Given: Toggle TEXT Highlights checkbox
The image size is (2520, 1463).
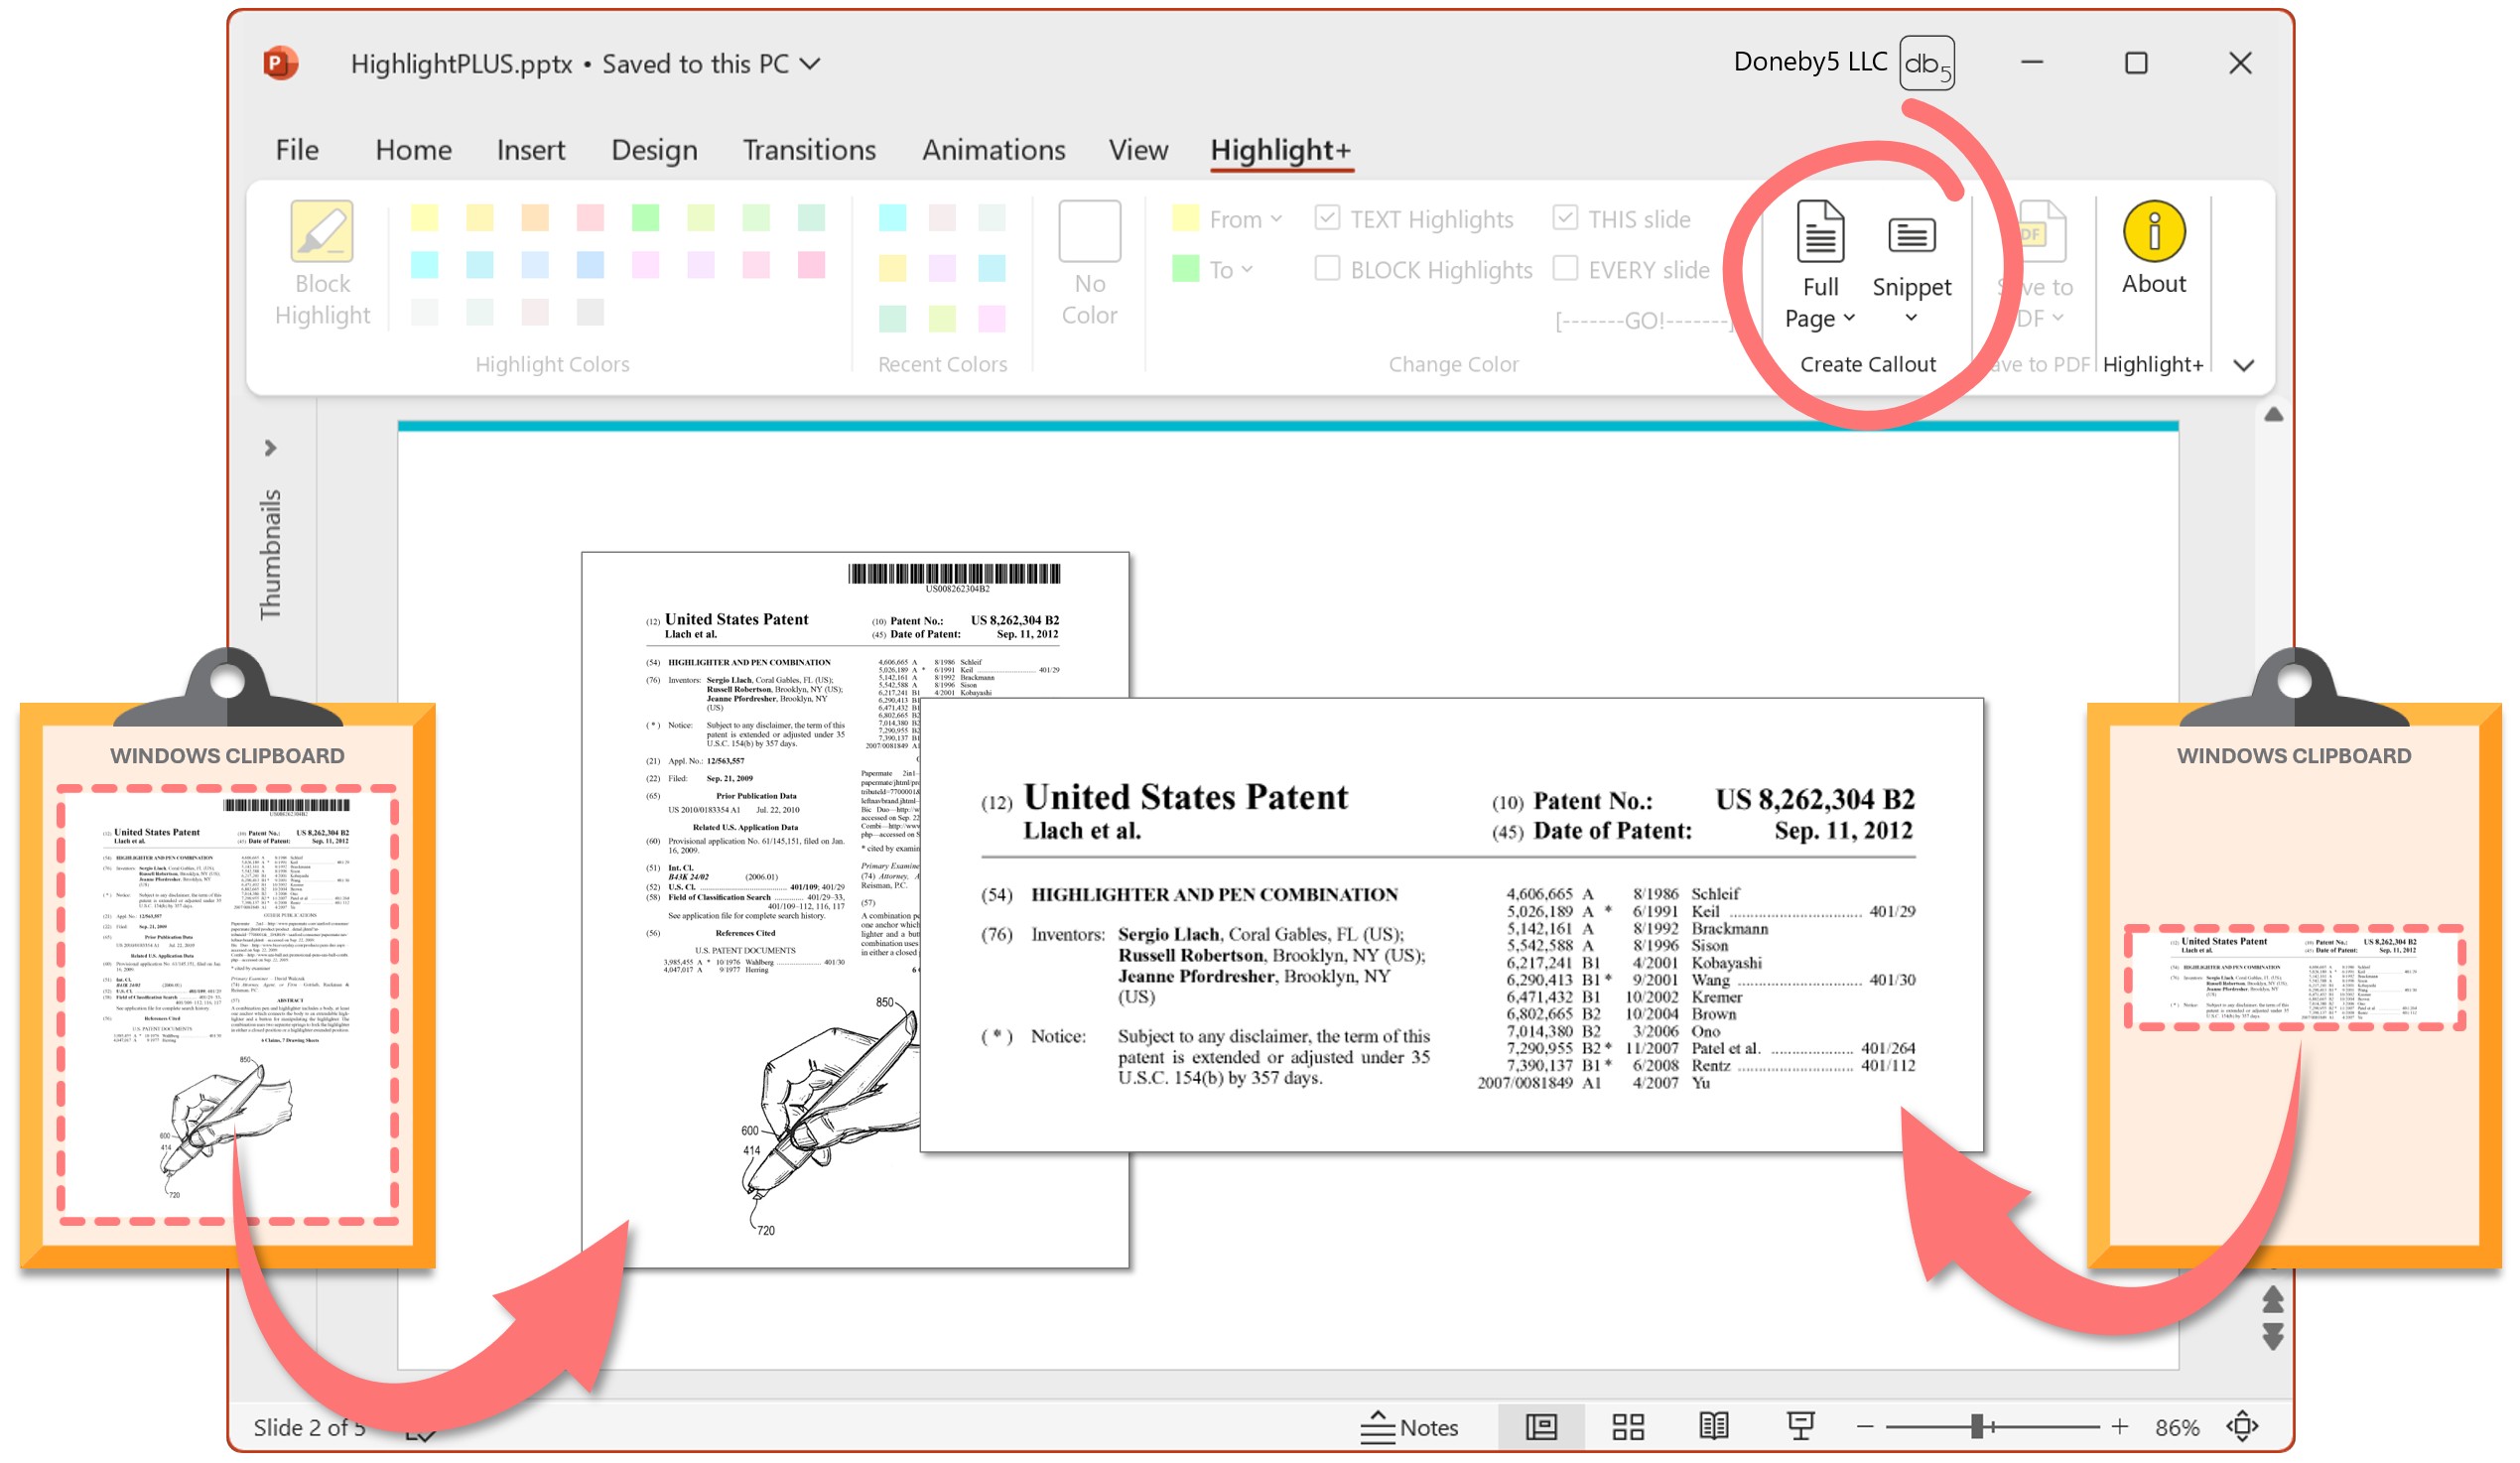Looking at the screenshot, I should tap(1327, 218).
